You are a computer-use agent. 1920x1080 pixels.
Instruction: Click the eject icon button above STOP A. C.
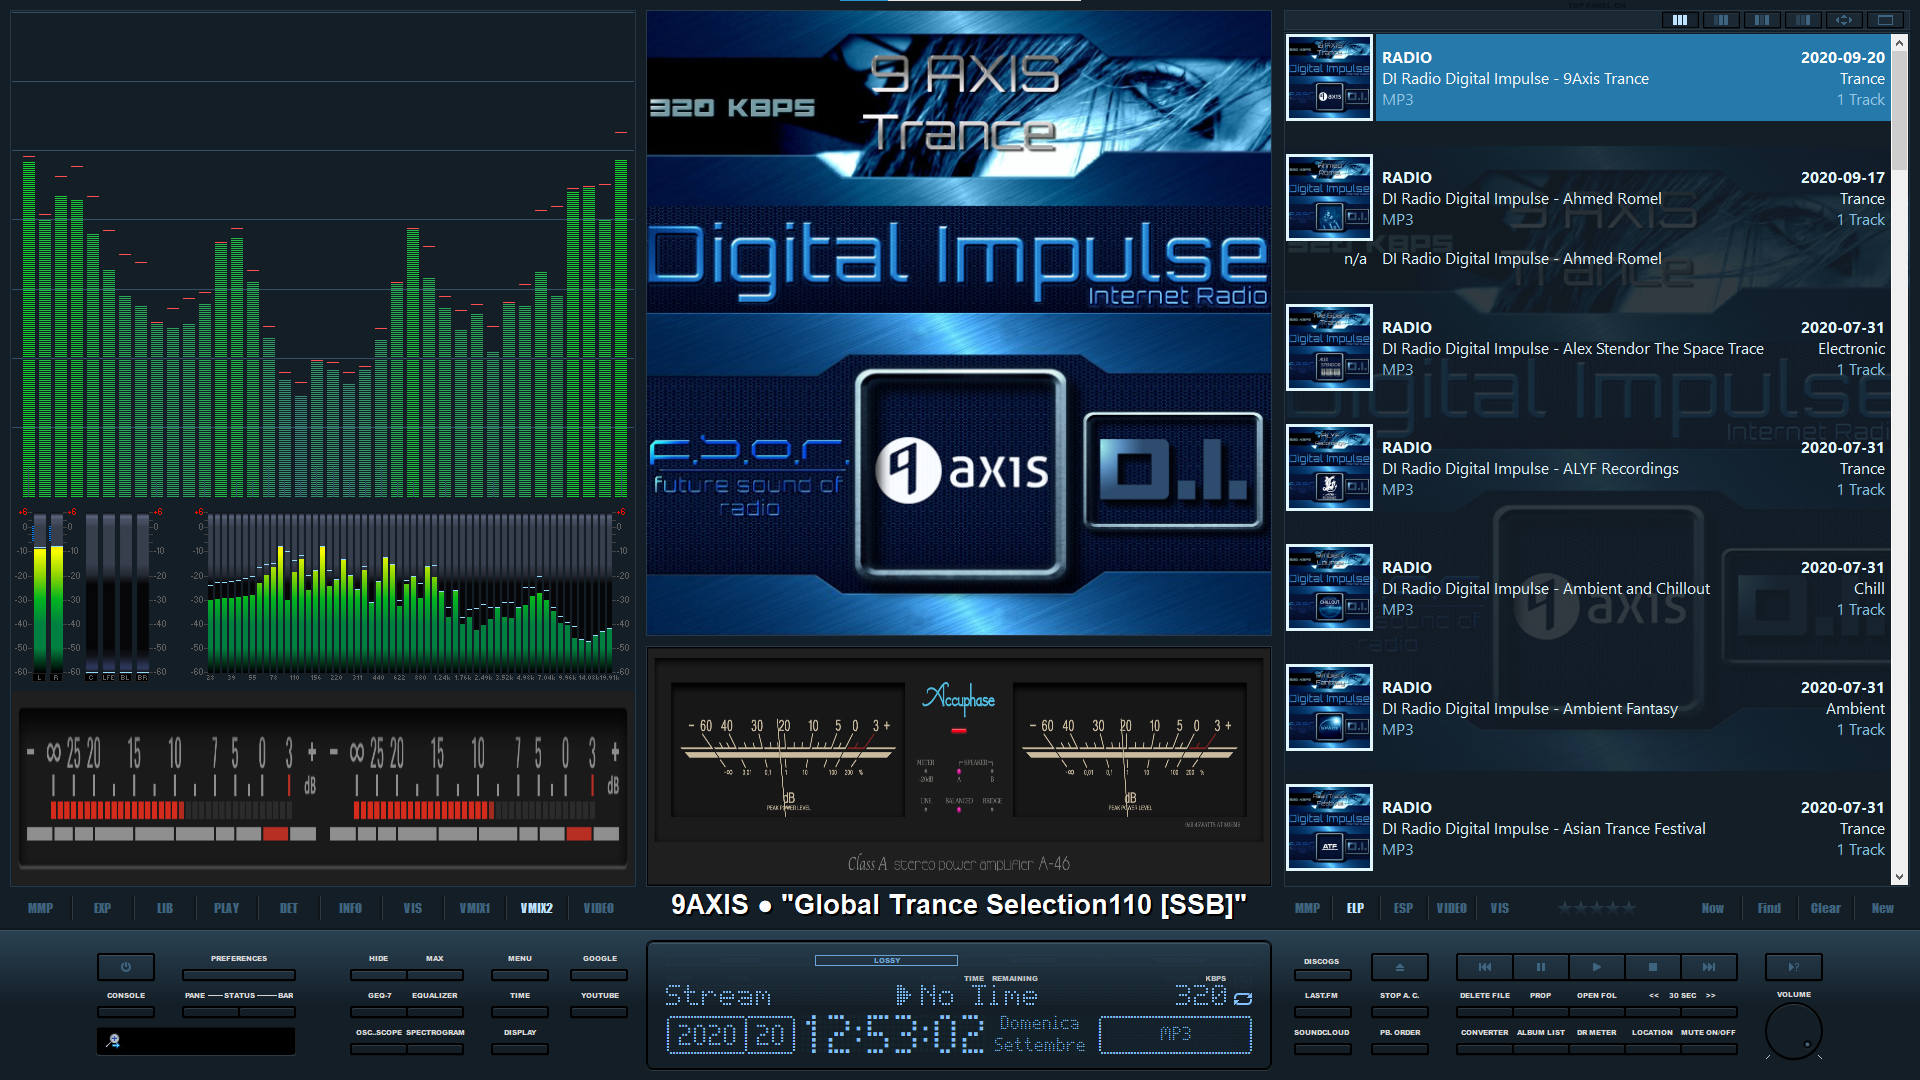pos(1399,967)
